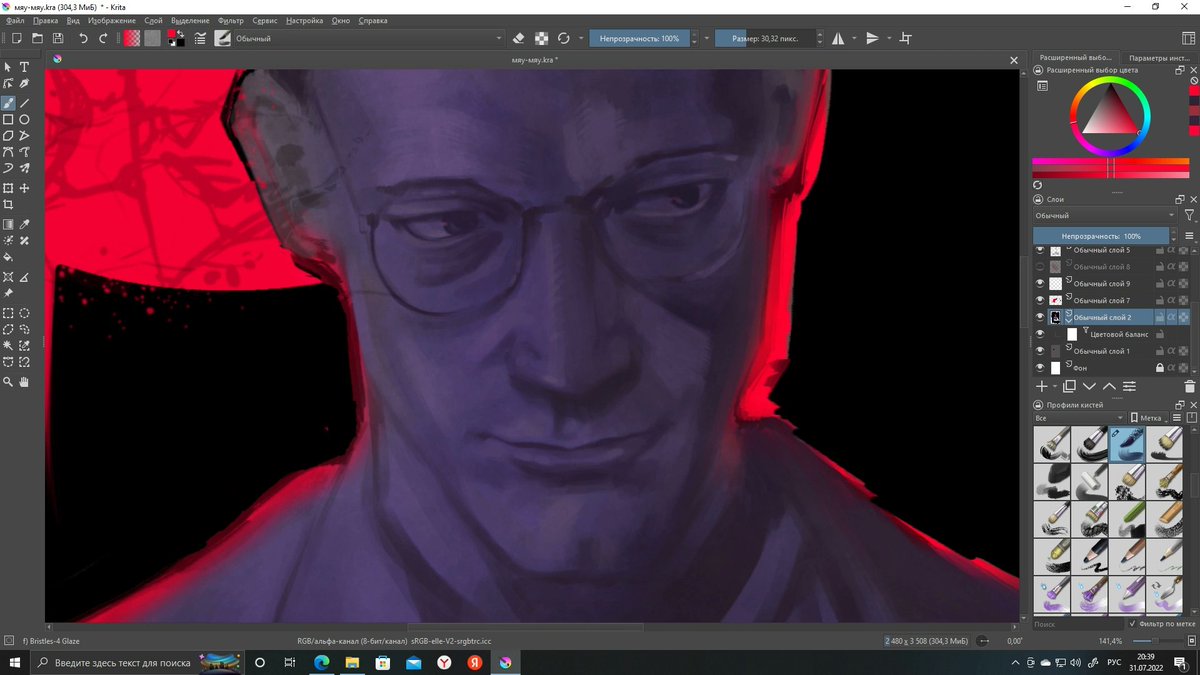The height and width of the screenshot is (675, 1200).
Task: Duplicate the current layer
Action: (x=1069, y=386)
